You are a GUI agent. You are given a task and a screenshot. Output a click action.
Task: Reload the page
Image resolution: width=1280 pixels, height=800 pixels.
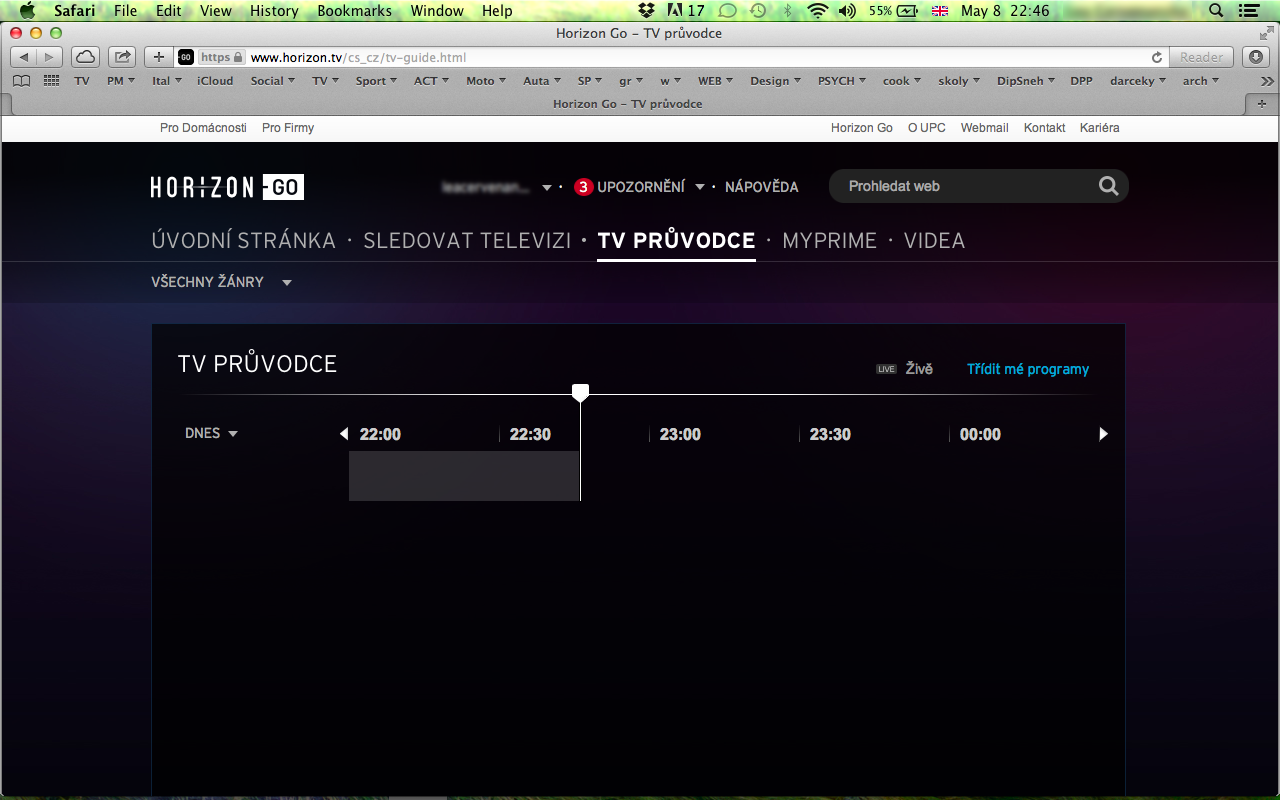[x=1157, y=57]
